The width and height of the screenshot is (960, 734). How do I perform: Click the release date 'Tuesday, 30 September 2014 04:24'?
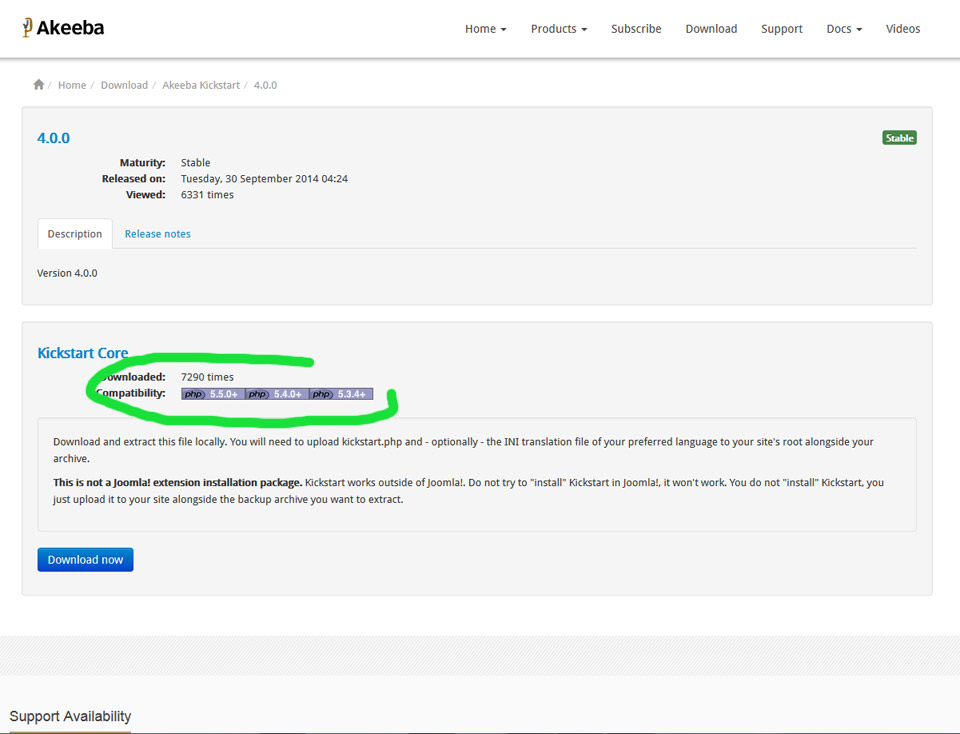[x=264, y=179]
